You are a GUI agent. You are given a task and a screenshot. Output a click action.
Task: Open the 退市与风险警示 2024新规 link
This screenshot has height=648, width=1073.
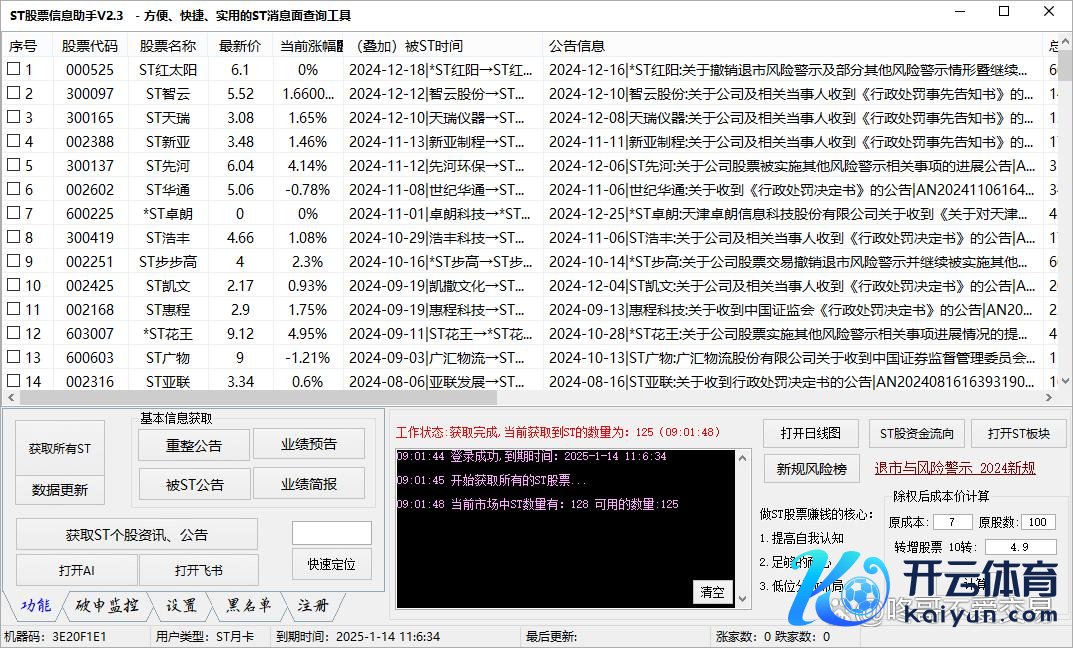point(954,467)
